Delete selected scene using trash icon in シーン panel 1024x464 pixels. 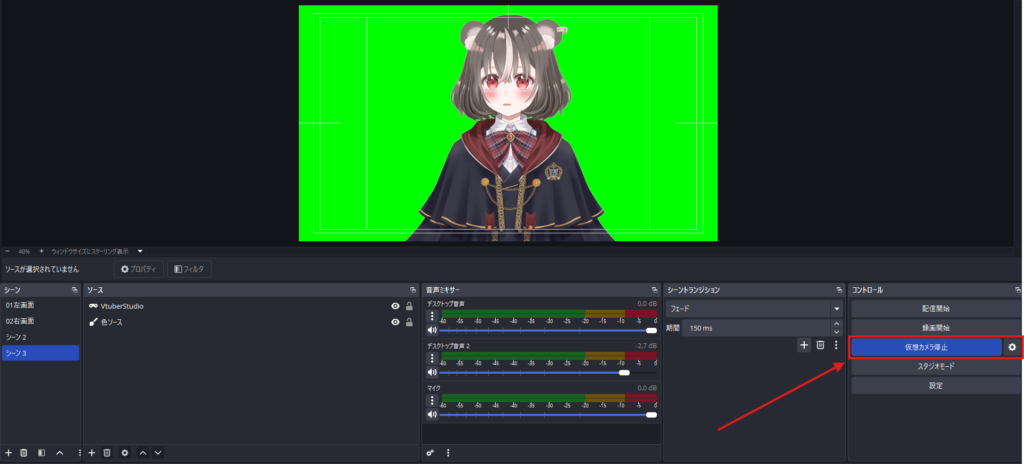pos(24,452)
